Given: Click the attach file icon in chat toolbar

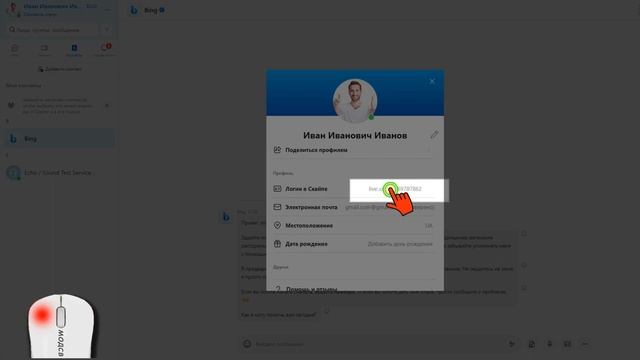Looking at the screenshot, I should [531, 344].
